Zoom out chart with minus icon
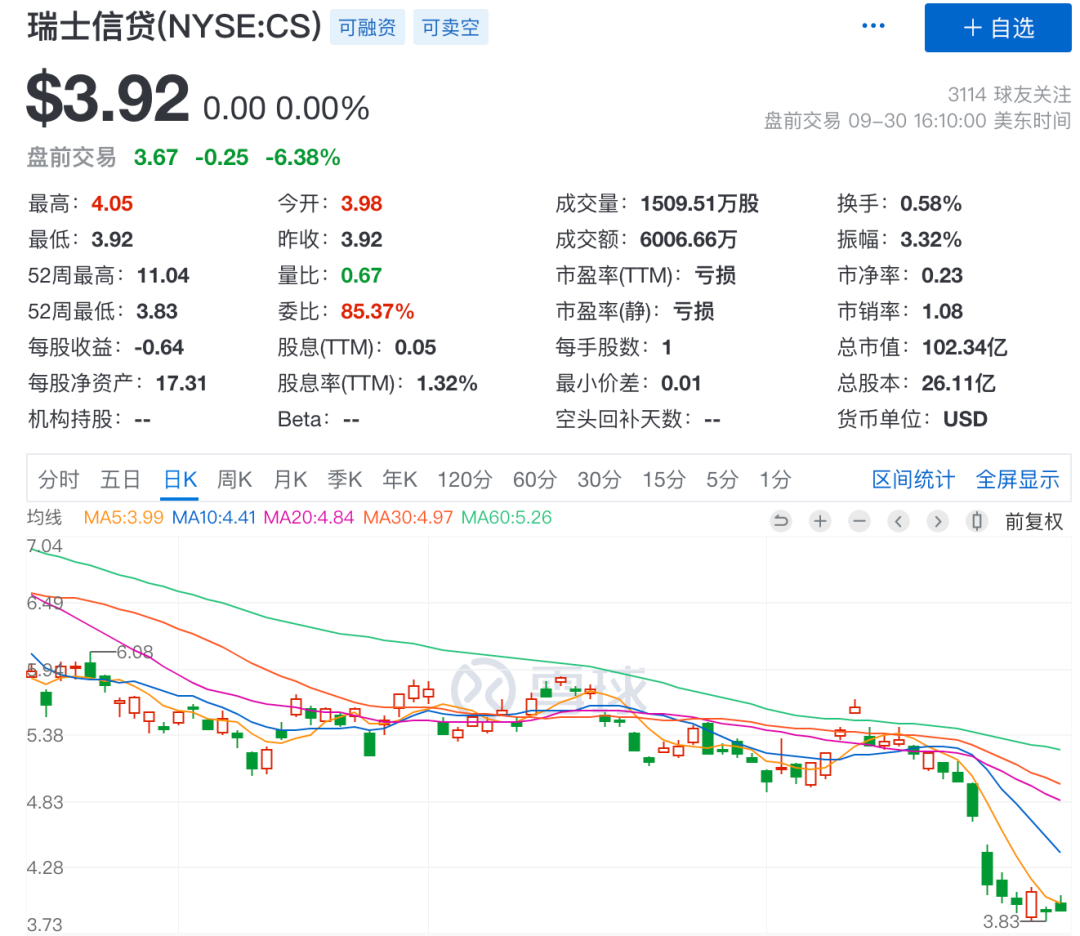The image size is (1080, 936). (859, 521)
